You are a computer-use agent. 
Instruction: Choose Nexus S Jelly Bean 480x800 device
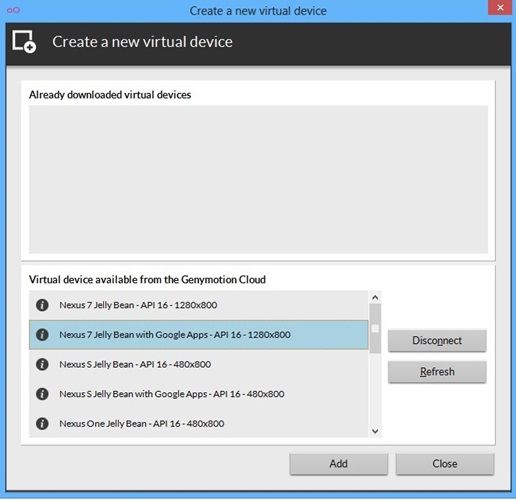coord(199,364)
